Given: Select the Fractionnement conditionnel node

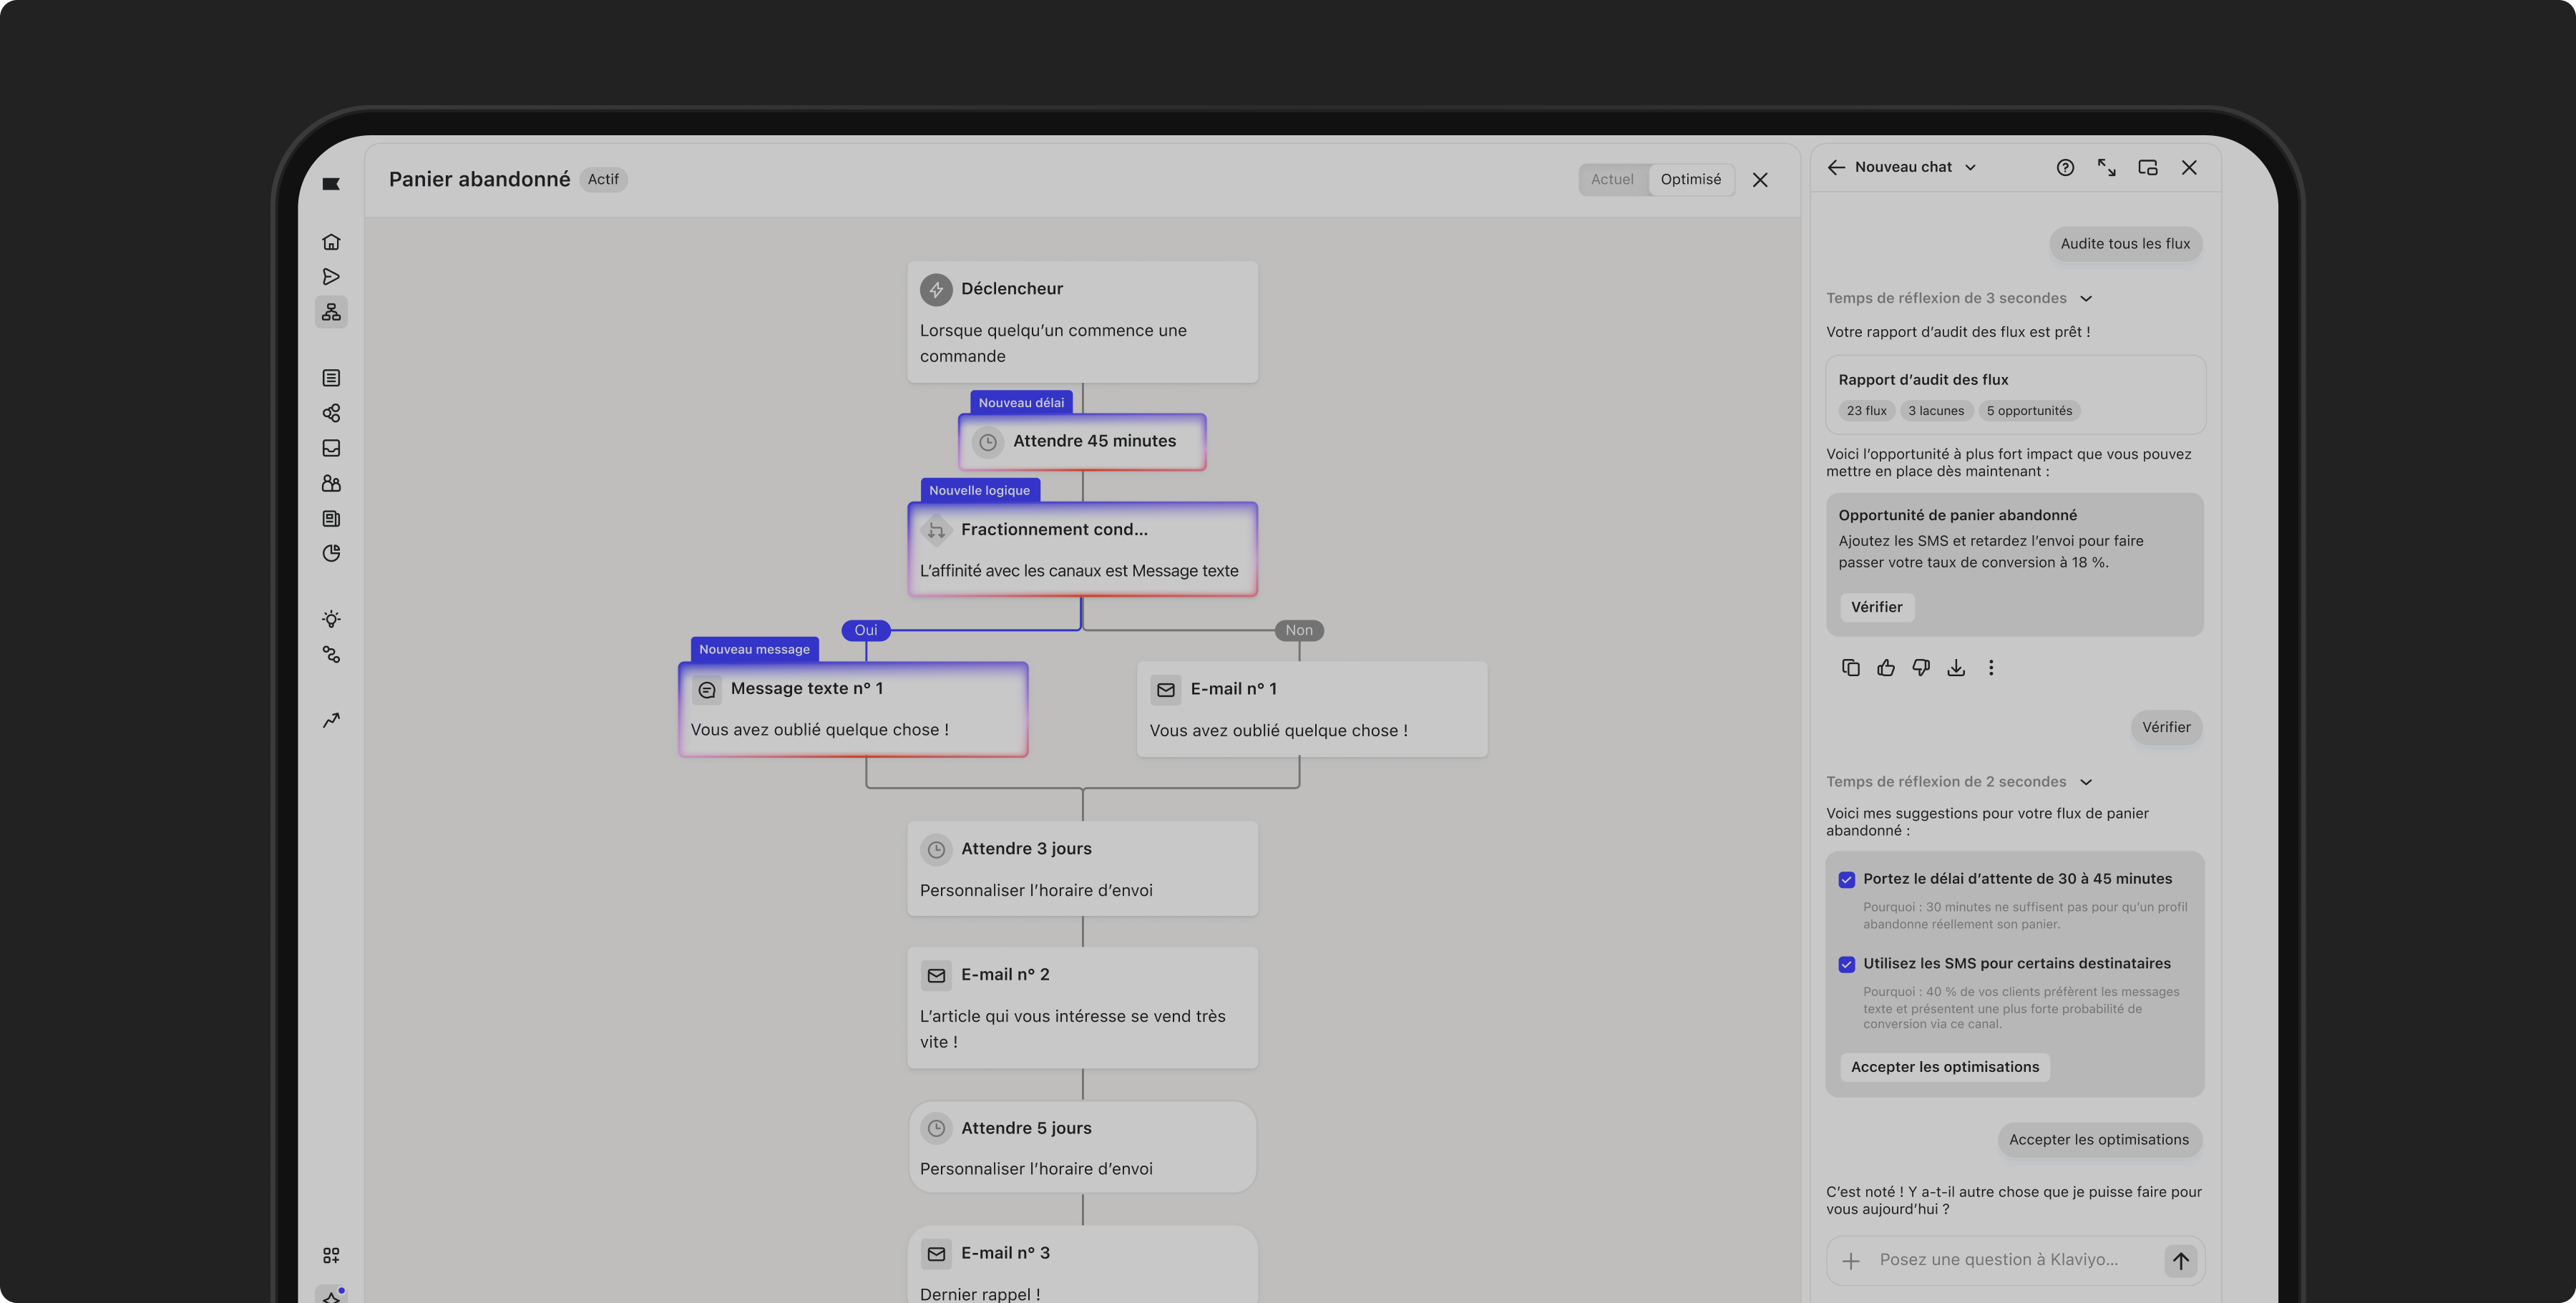Looking at the screenshot, I should click(1082, 550).
